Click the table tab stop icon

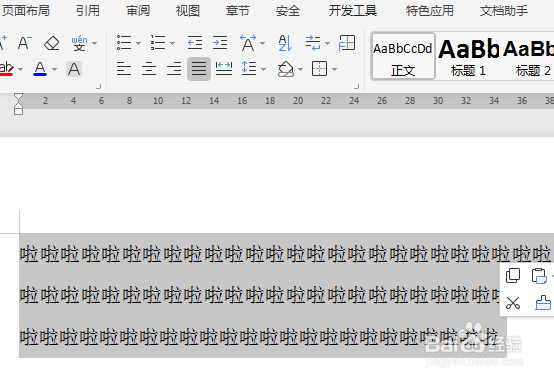point(347,43)
